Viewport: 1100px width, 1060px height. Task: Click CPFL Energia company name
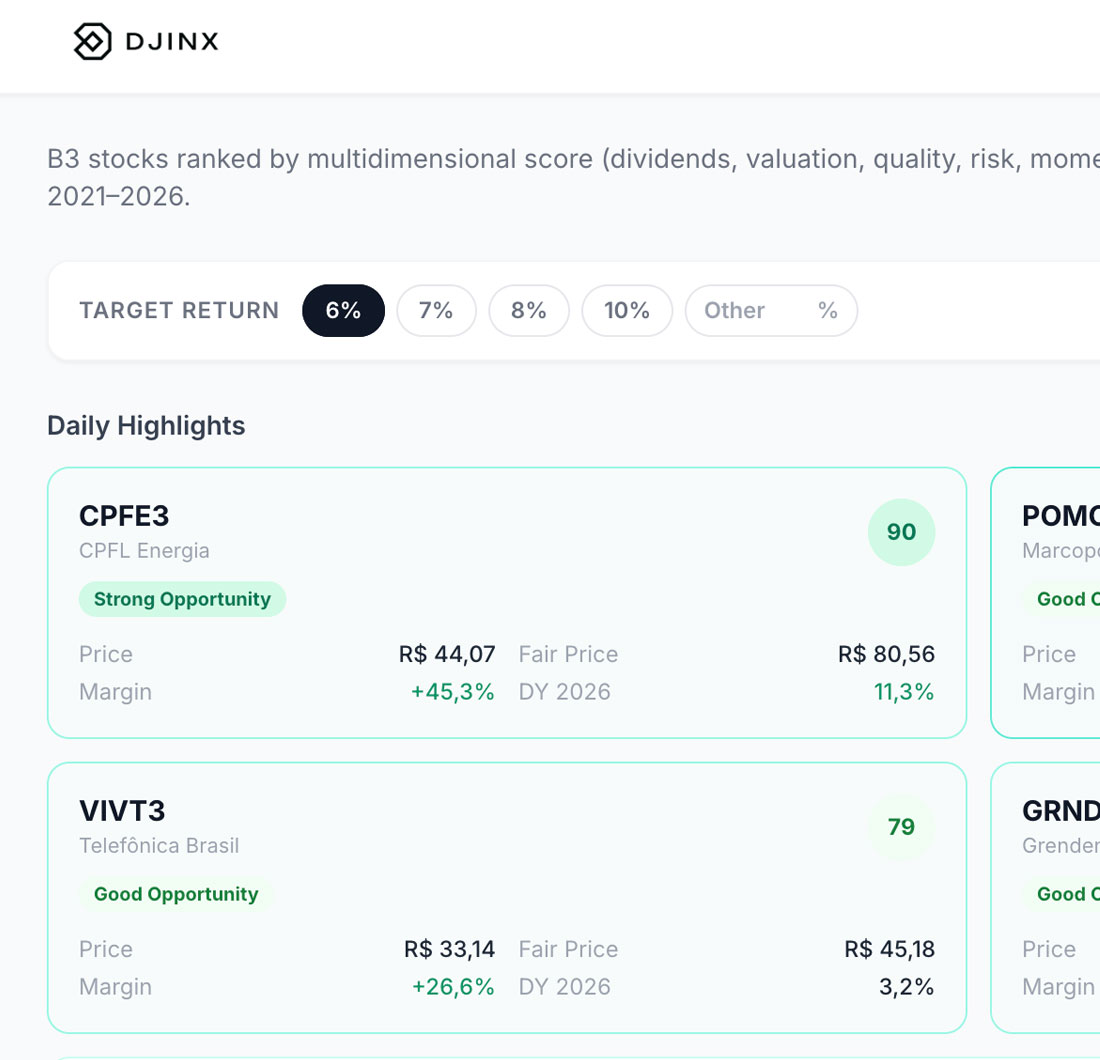(x=144, y=551)
